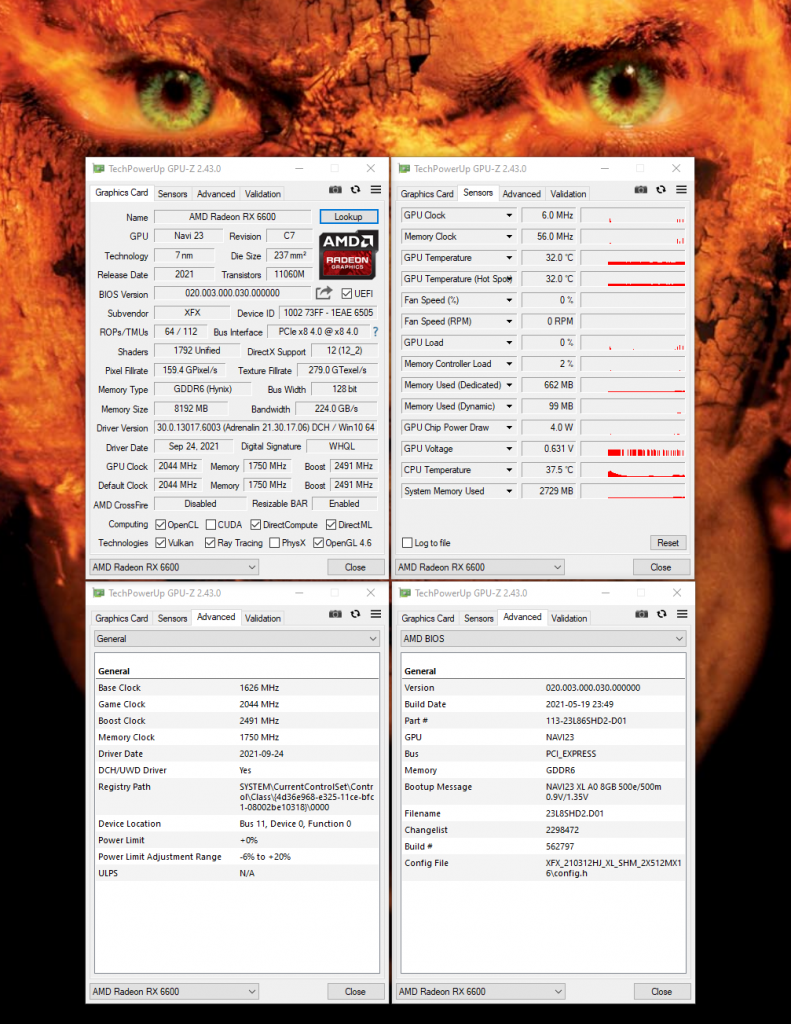Open the GPU Clock sensor dropdown
This screenshot has height=1024, width=791.
coord(509,216)
